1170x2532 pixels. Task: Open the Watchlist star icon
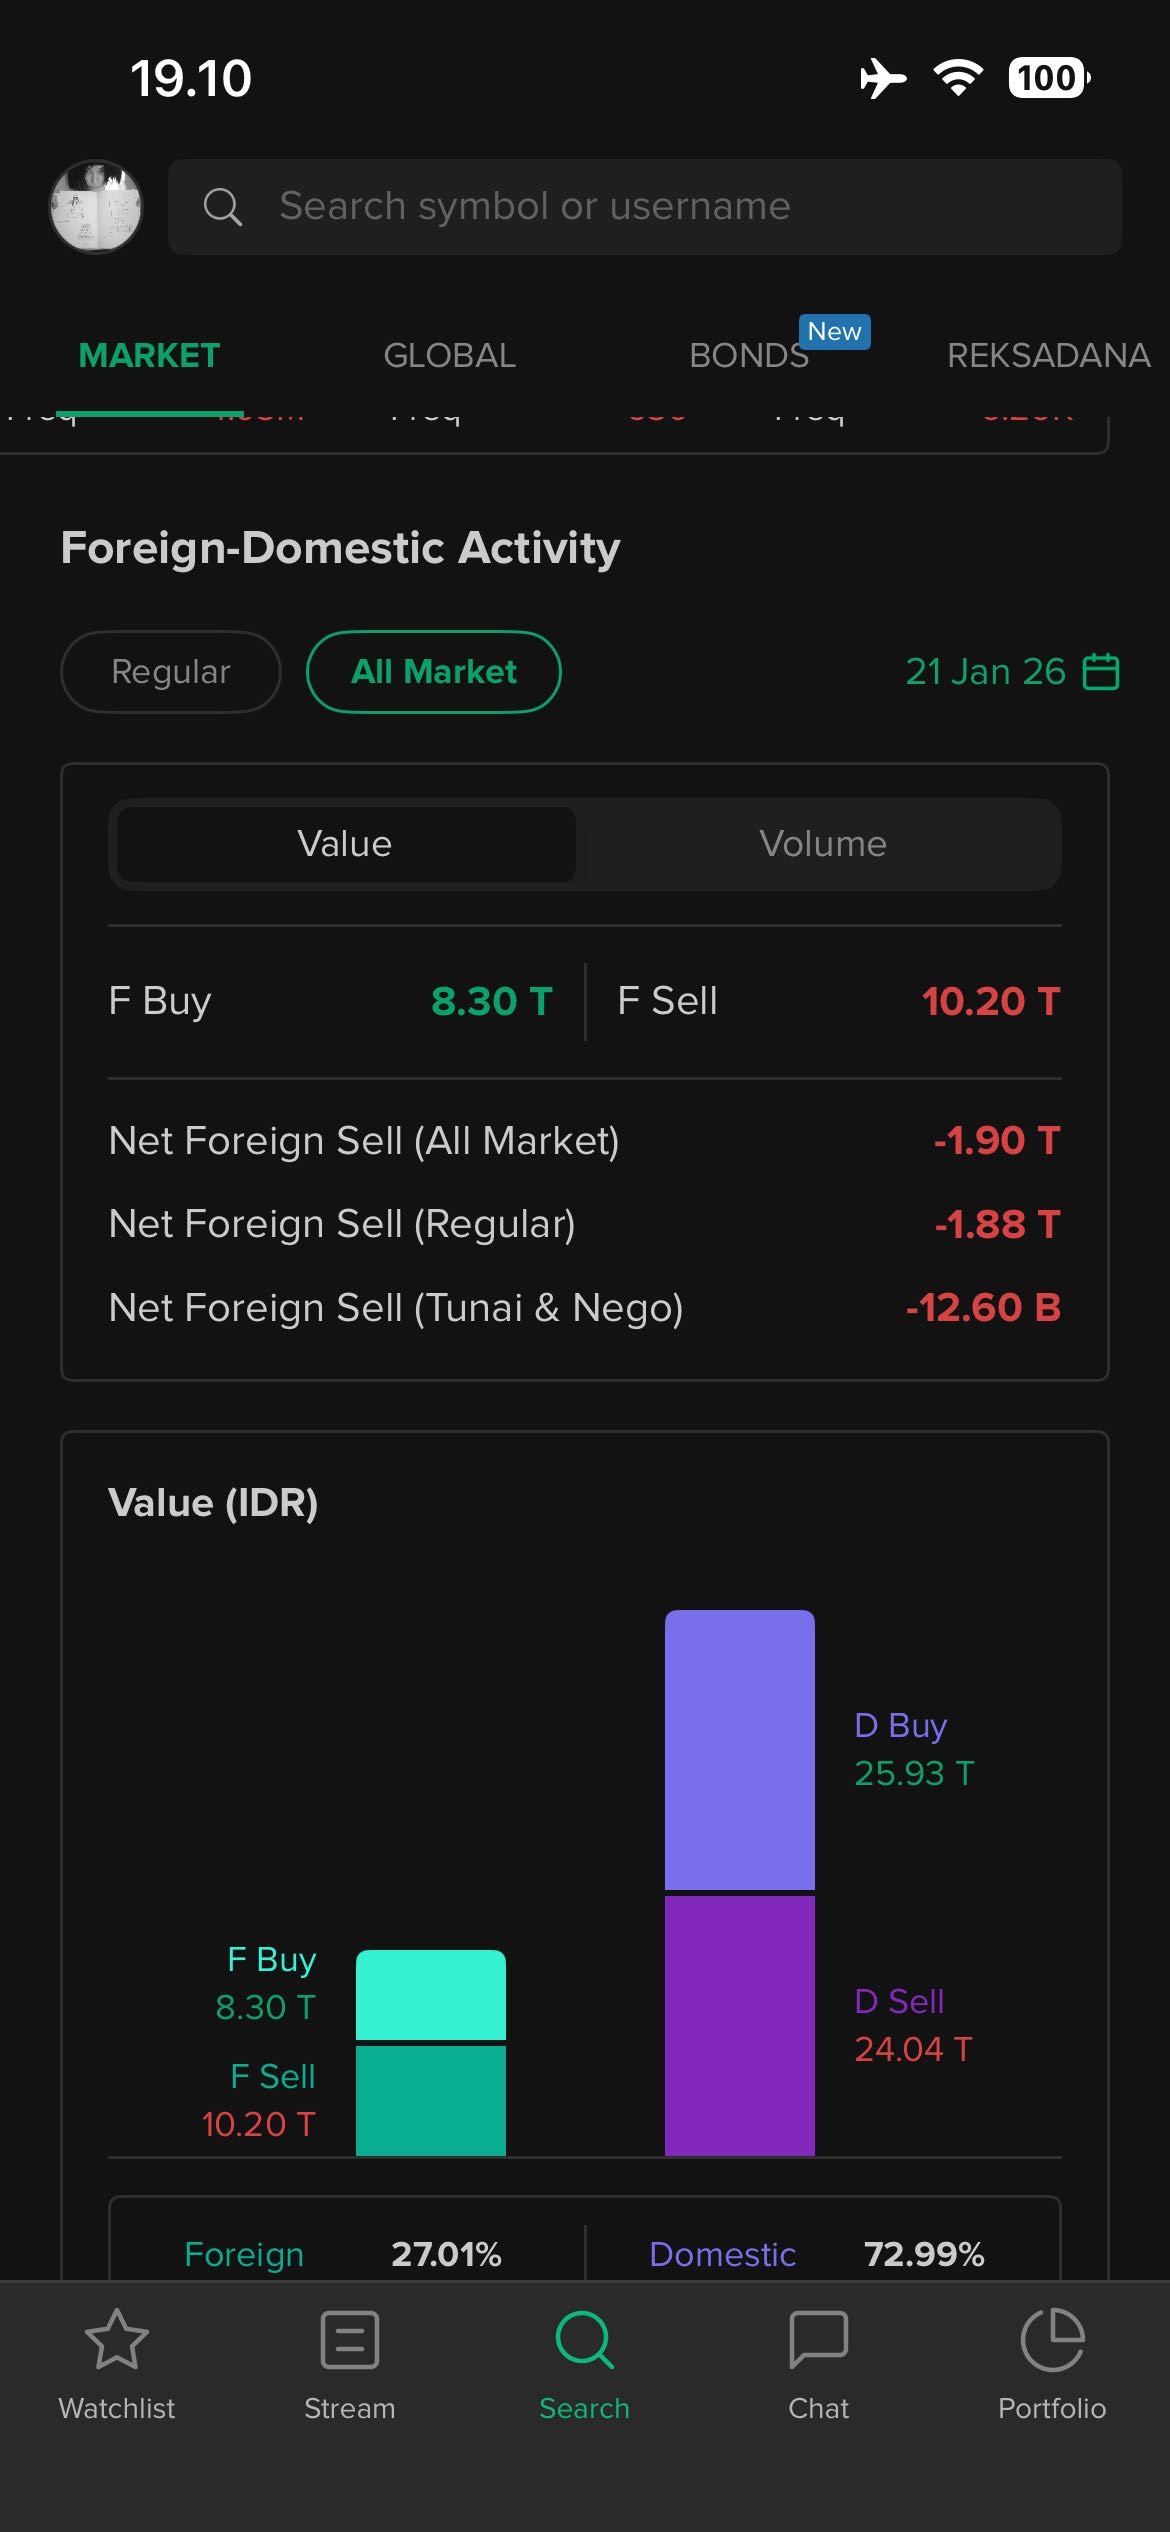pyautogui.click(x=117, y=2340)
